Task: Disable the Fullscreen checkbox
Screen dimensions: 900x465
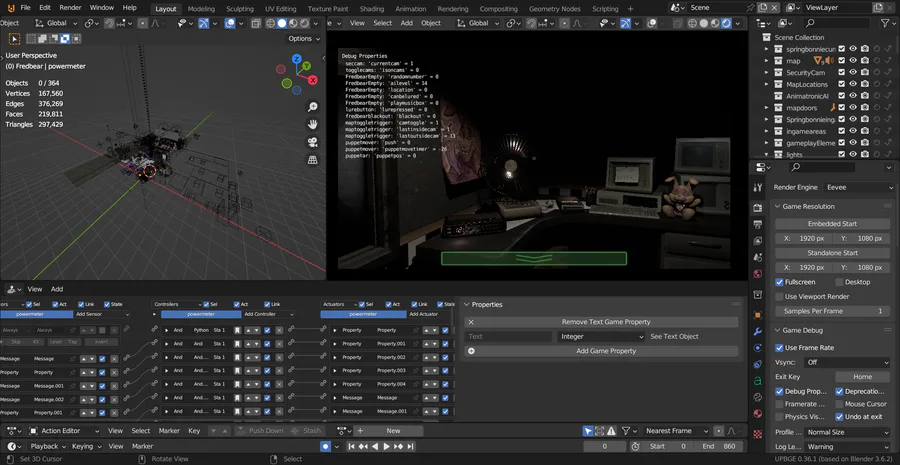Action: click(780, 282)
